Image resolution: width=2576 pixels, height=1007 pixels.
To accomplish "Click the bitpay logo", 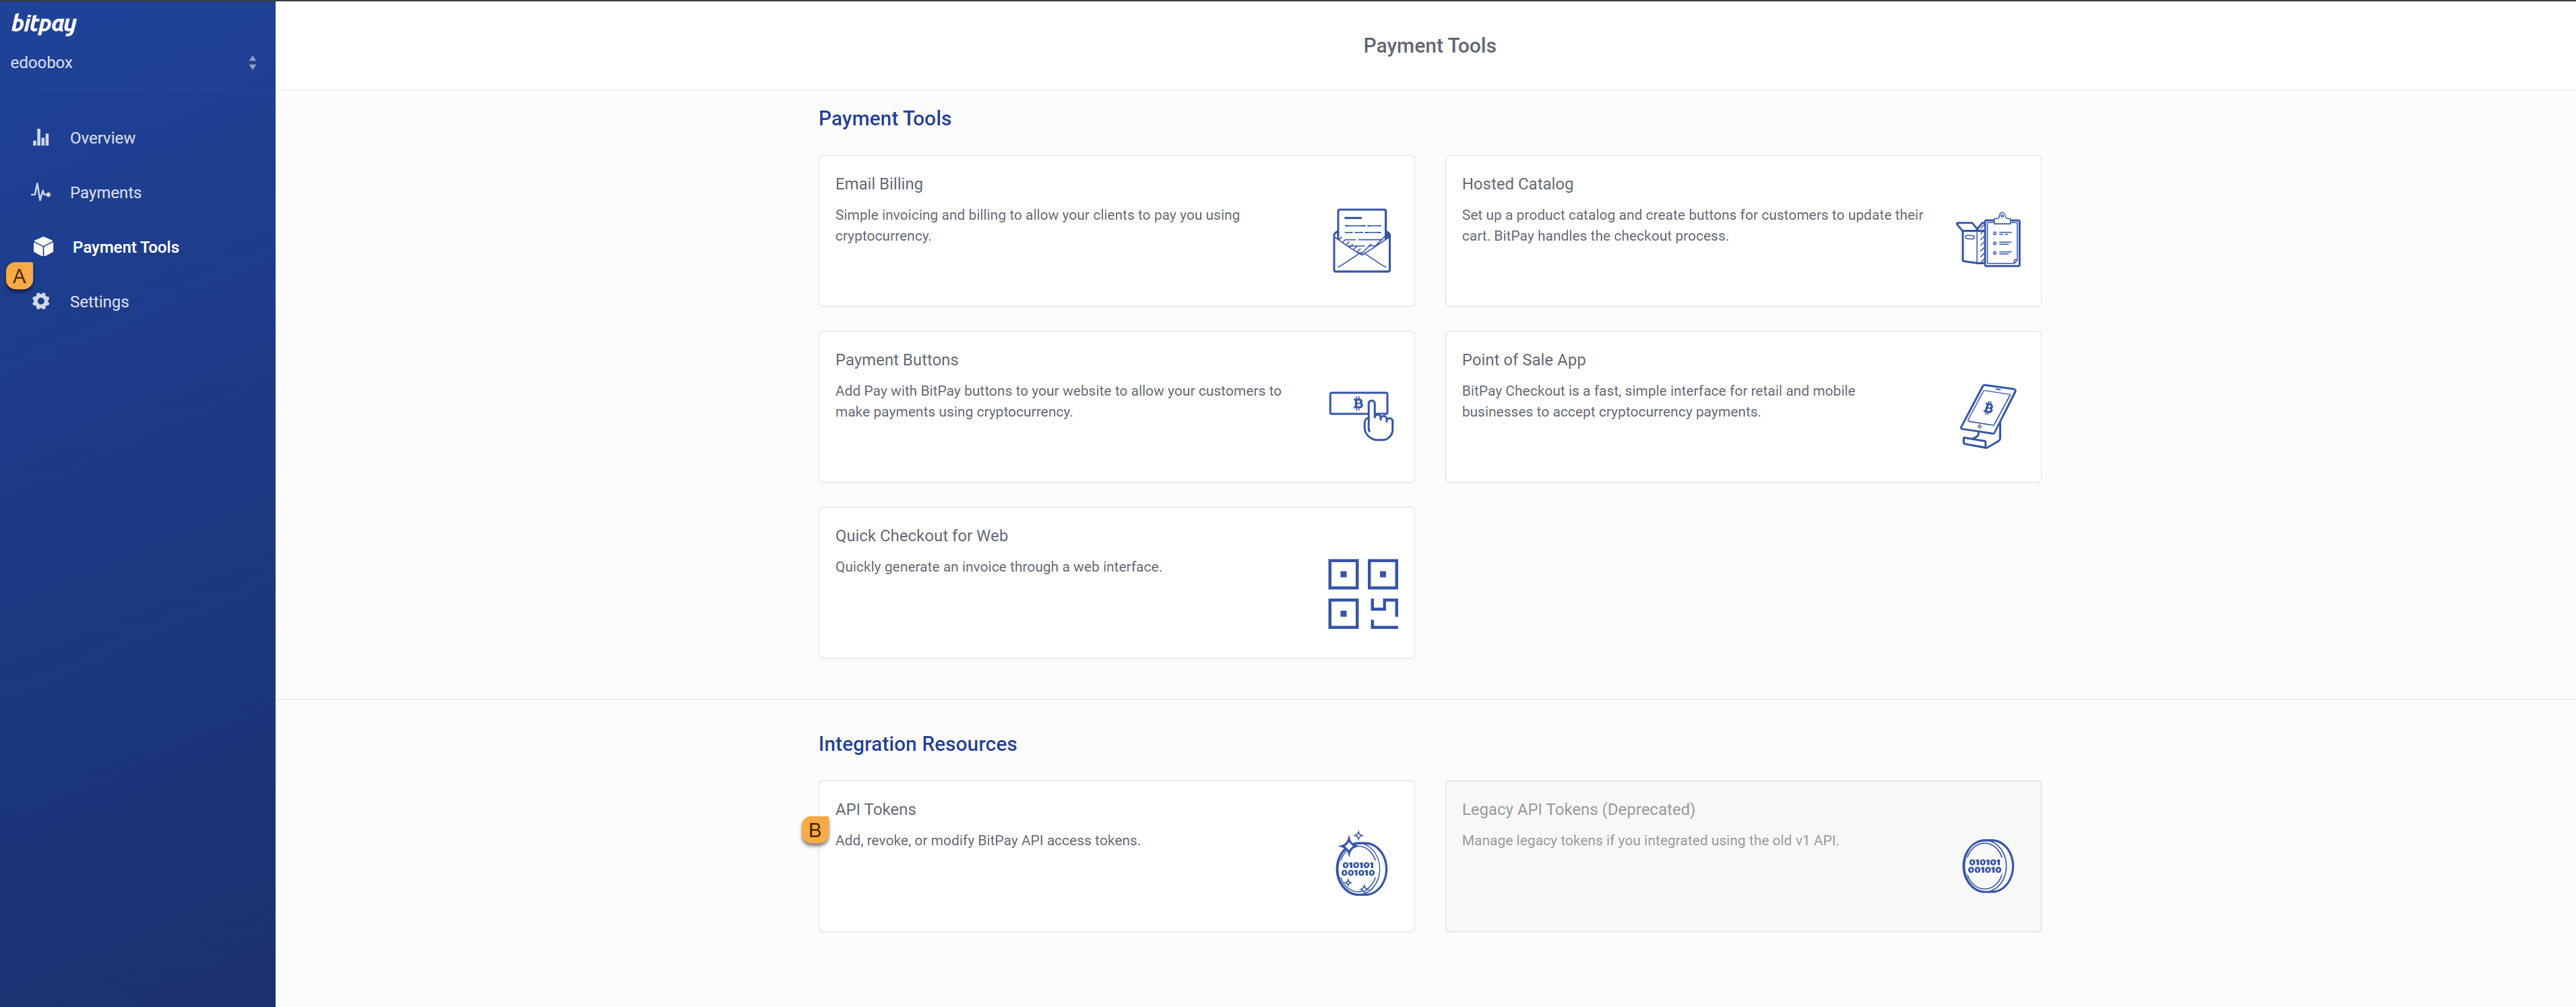I will 44,23.
